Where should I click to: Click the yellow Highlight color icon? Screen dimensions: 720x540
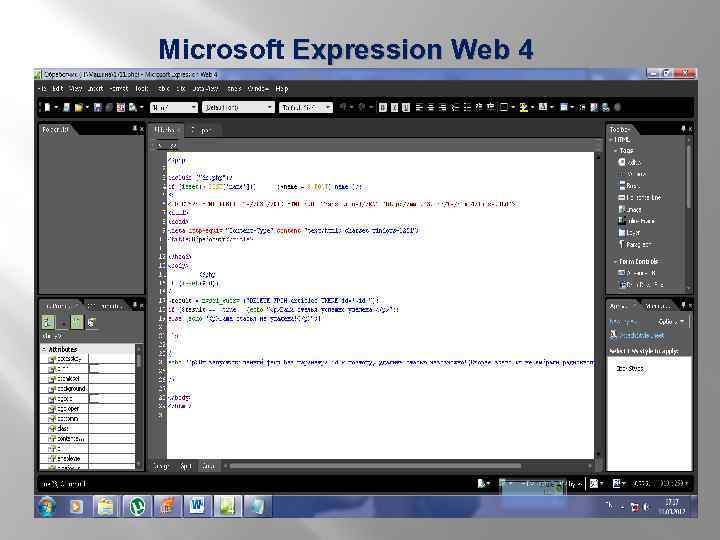(523, 107)
